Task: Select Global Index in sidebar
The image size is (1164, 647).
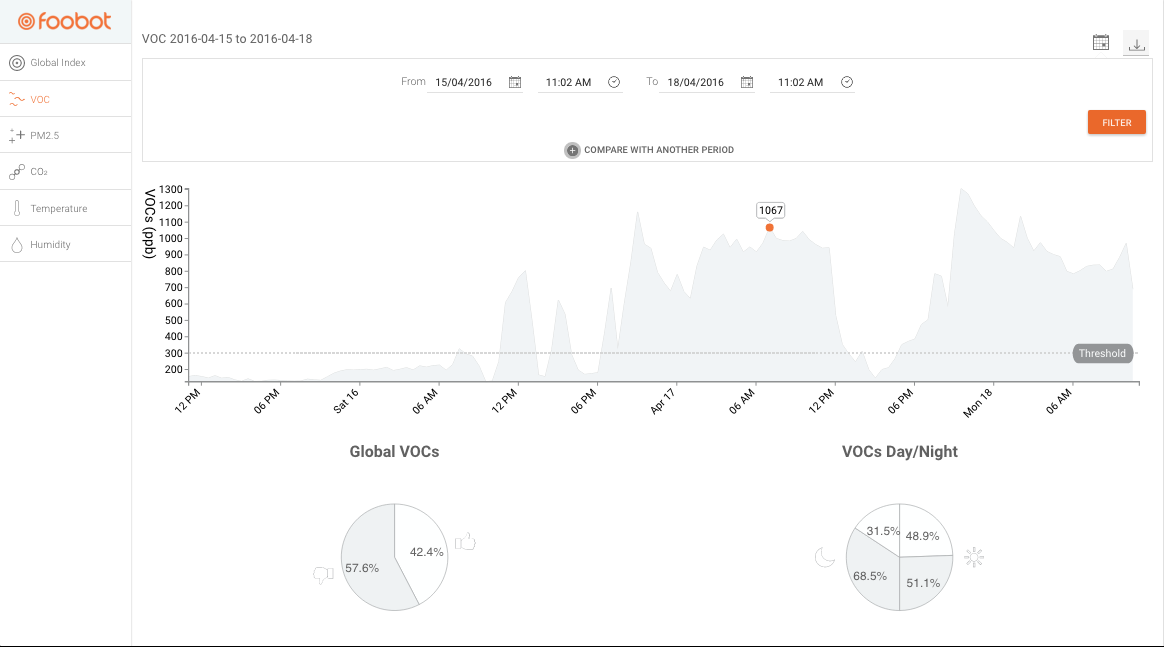Action: (65, 63)
